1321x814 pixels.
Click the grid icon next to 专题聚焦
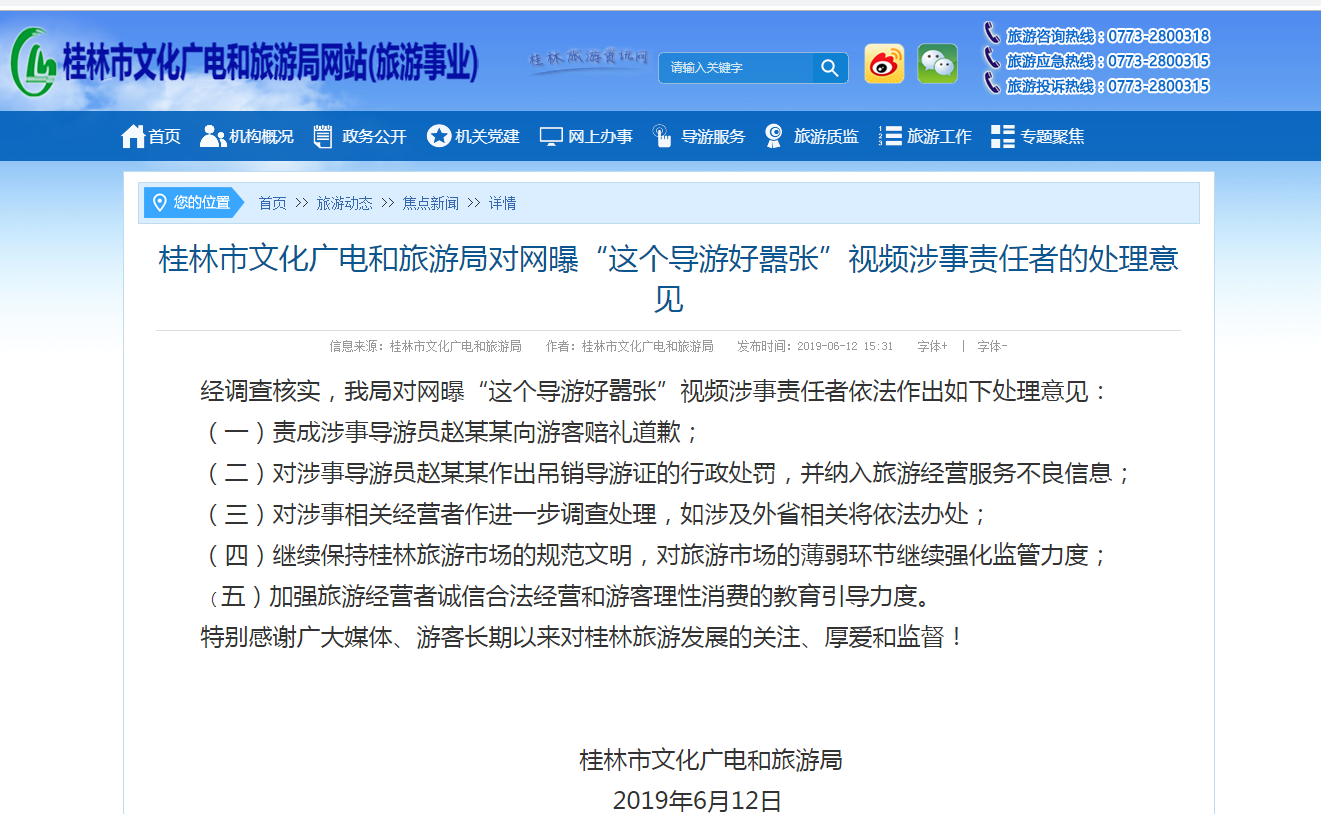(x=1003, y=136)
